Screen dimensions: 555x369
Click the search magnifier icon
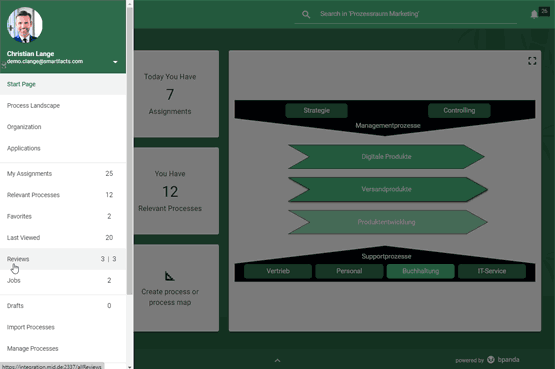click(306, 15)
